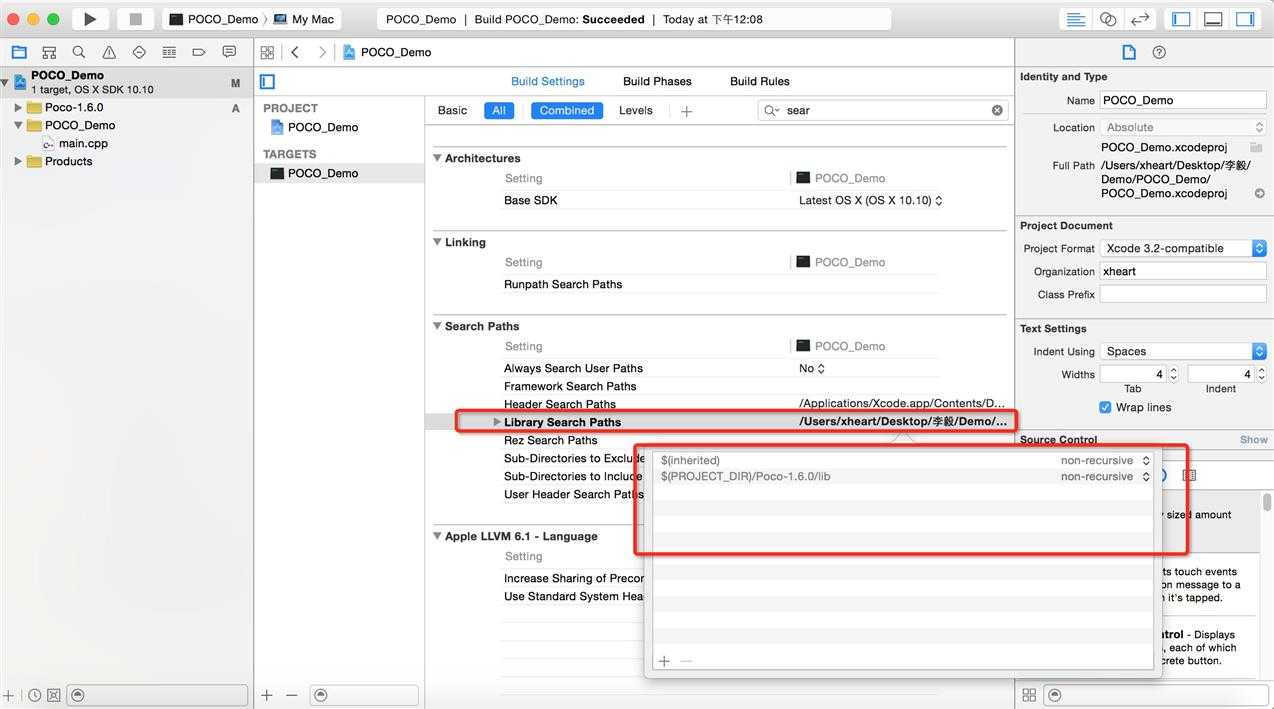Image resolution: width=1274 pixels, height=709 pixels.
Task: Collapse the Architectures section
Action: (x=437, y=158)
